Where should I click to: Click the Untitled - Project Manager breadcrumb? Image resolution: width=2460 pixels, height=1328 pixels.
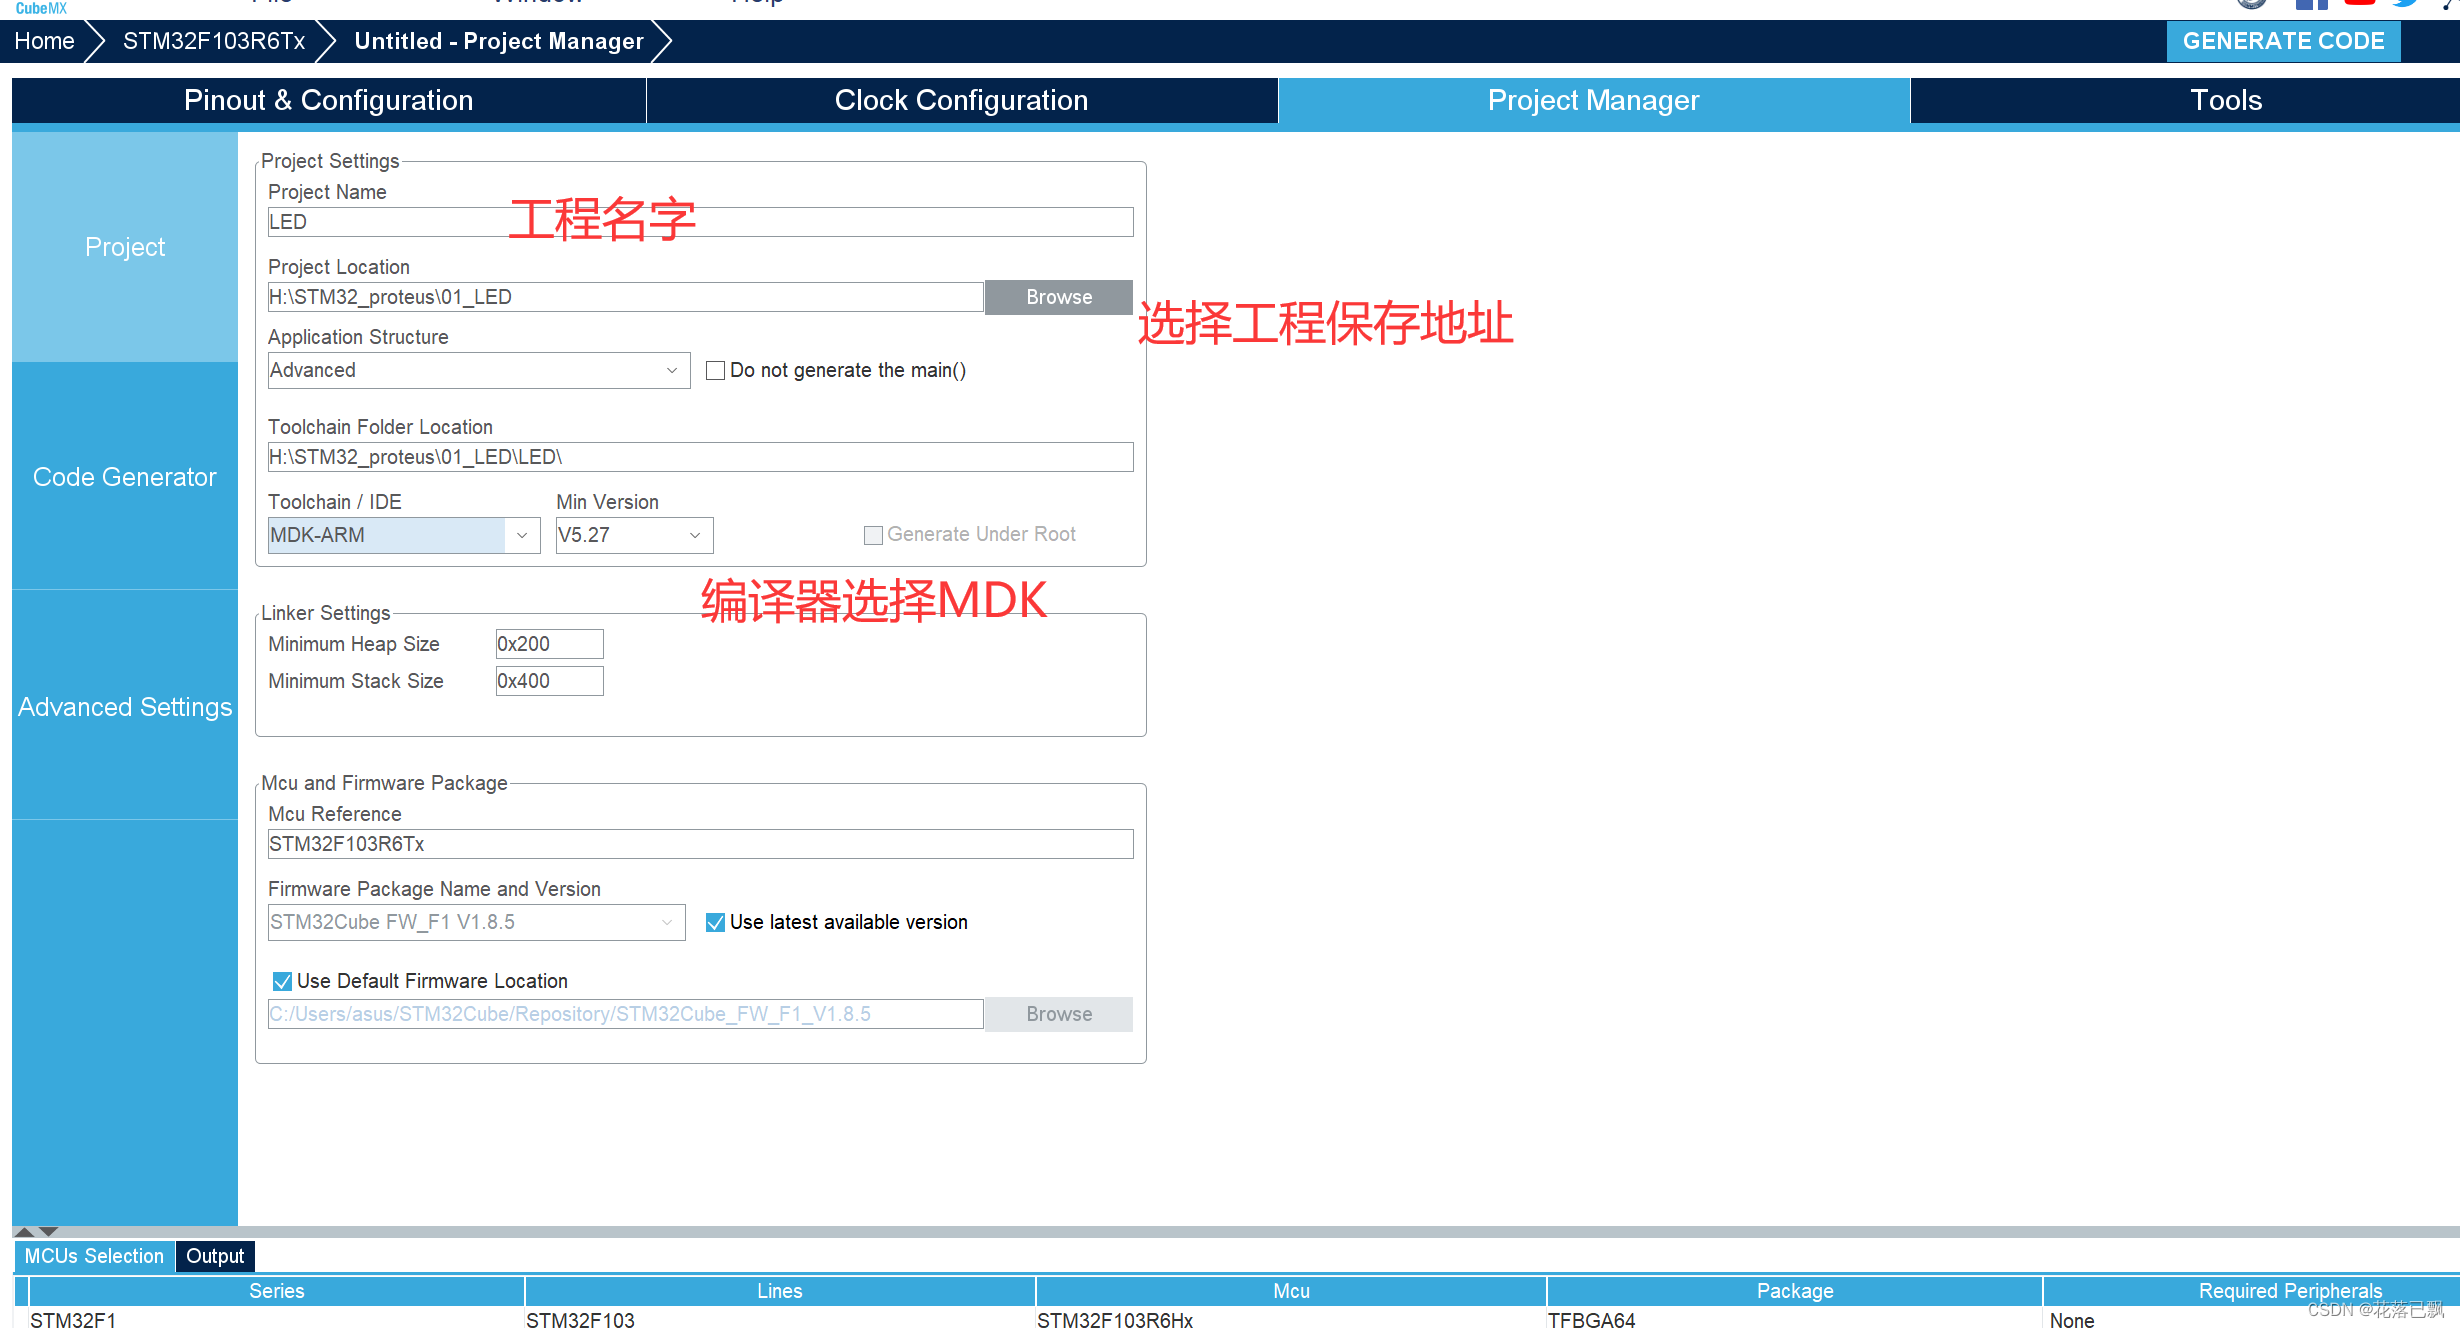click(x=499, y=41)
